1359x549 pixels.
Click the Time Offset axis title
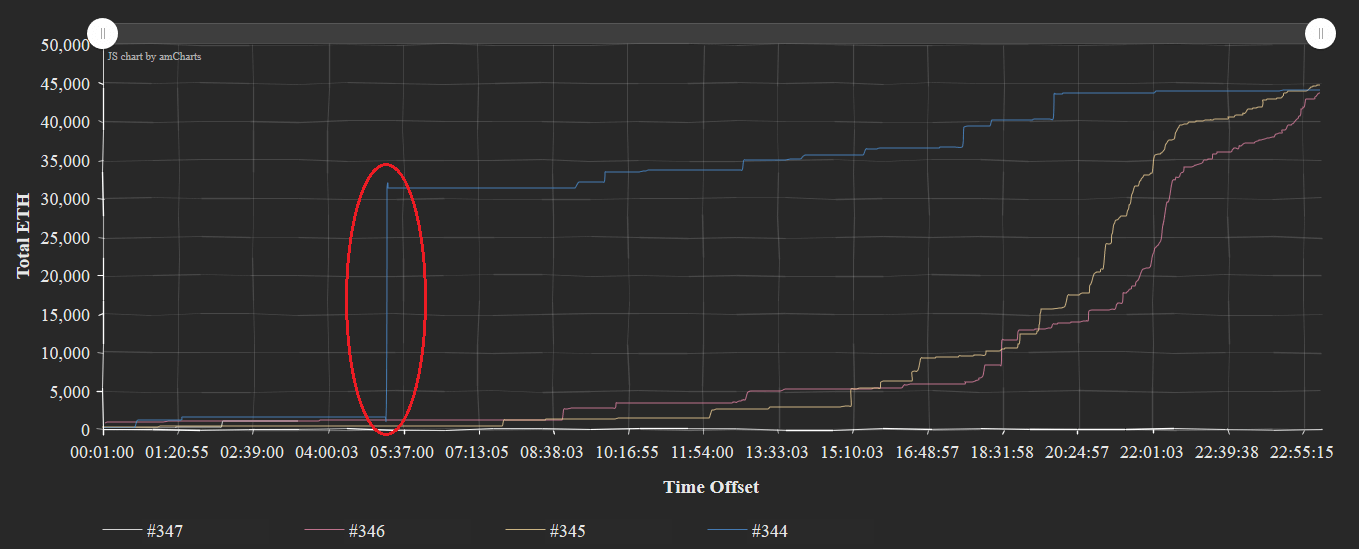711,487
